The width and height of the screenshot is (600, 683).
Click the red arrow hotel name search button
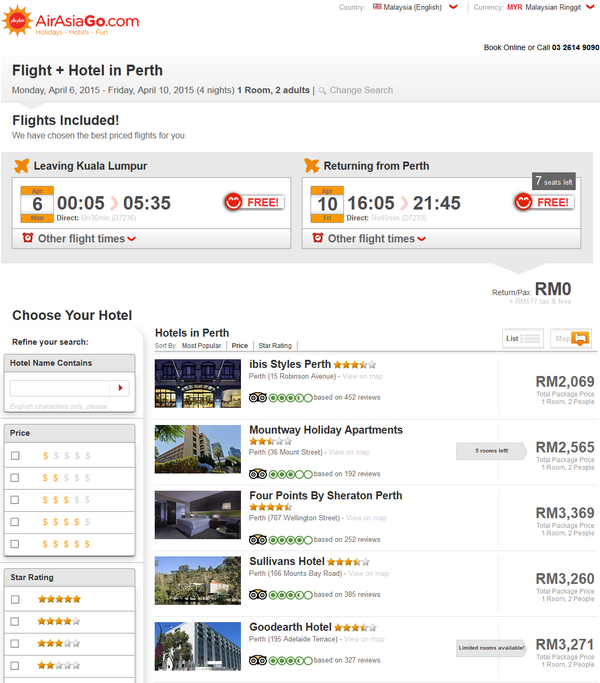tap(120, 388)
